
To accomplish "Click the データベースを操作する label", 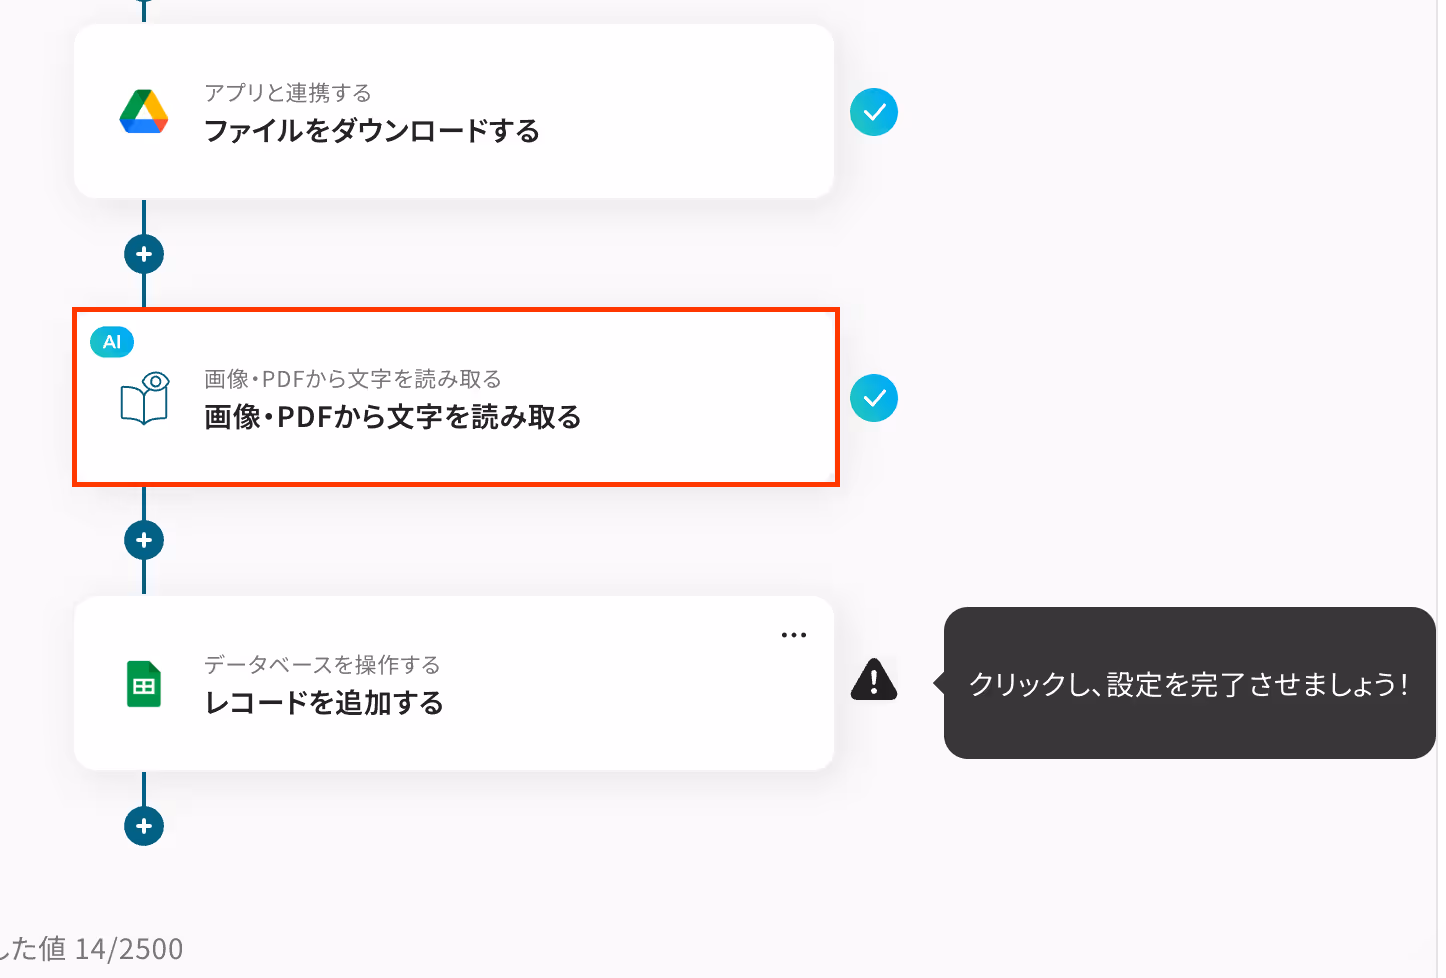I will [322, 665].
